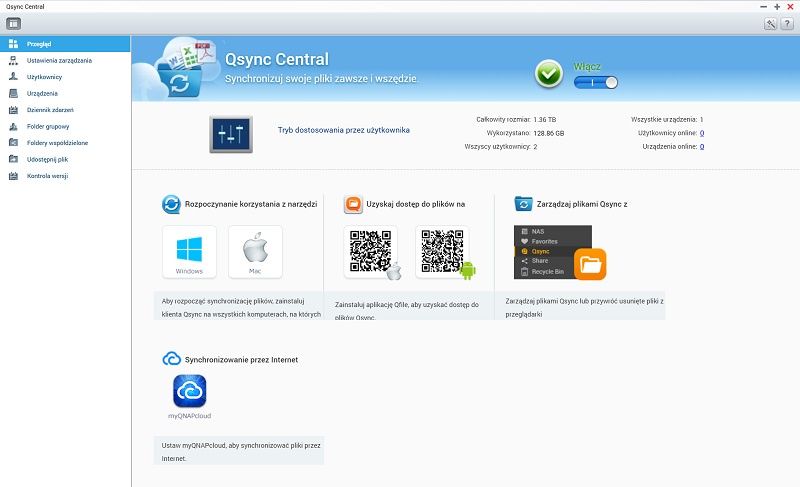This screenshot has height=487, width=800.
Task: Click the Ustawienia zarządzania hierarchy icon
Action: (13, 60)
